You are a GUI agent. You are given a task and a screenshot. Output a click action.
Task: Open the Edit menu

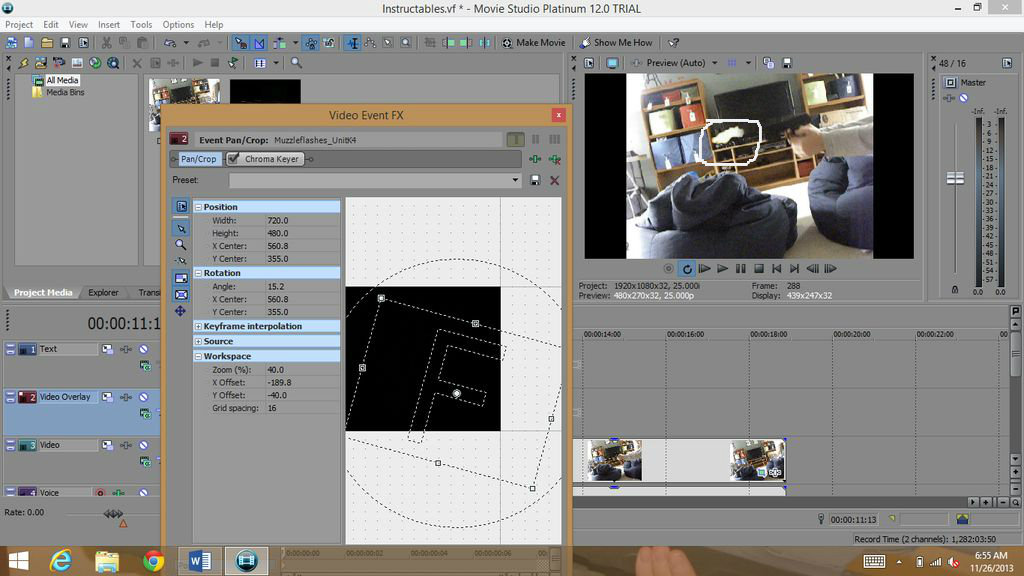(51, 24)
